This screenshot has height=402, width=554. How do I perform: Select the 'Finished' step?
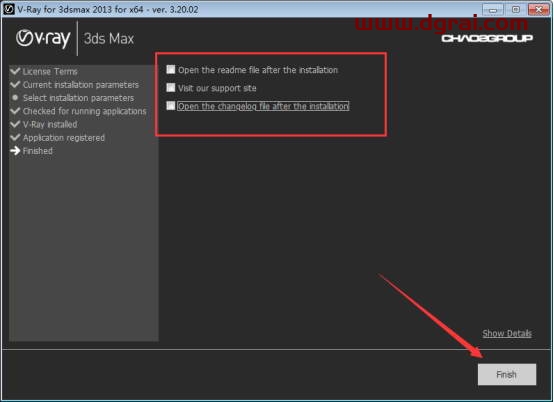37,151
